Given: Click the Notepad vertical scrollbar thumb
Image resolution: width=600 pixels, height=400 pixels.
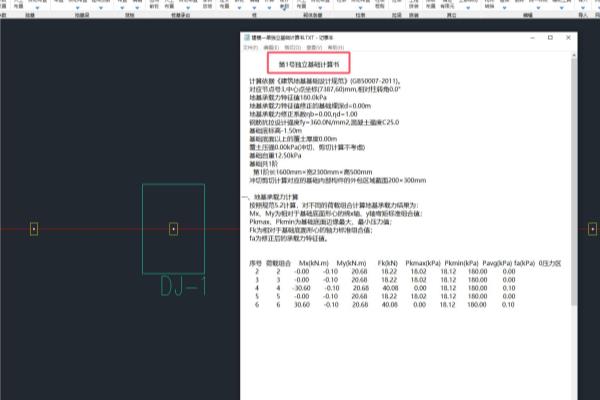Looking at the screenshot, I should tap(574, 182).
